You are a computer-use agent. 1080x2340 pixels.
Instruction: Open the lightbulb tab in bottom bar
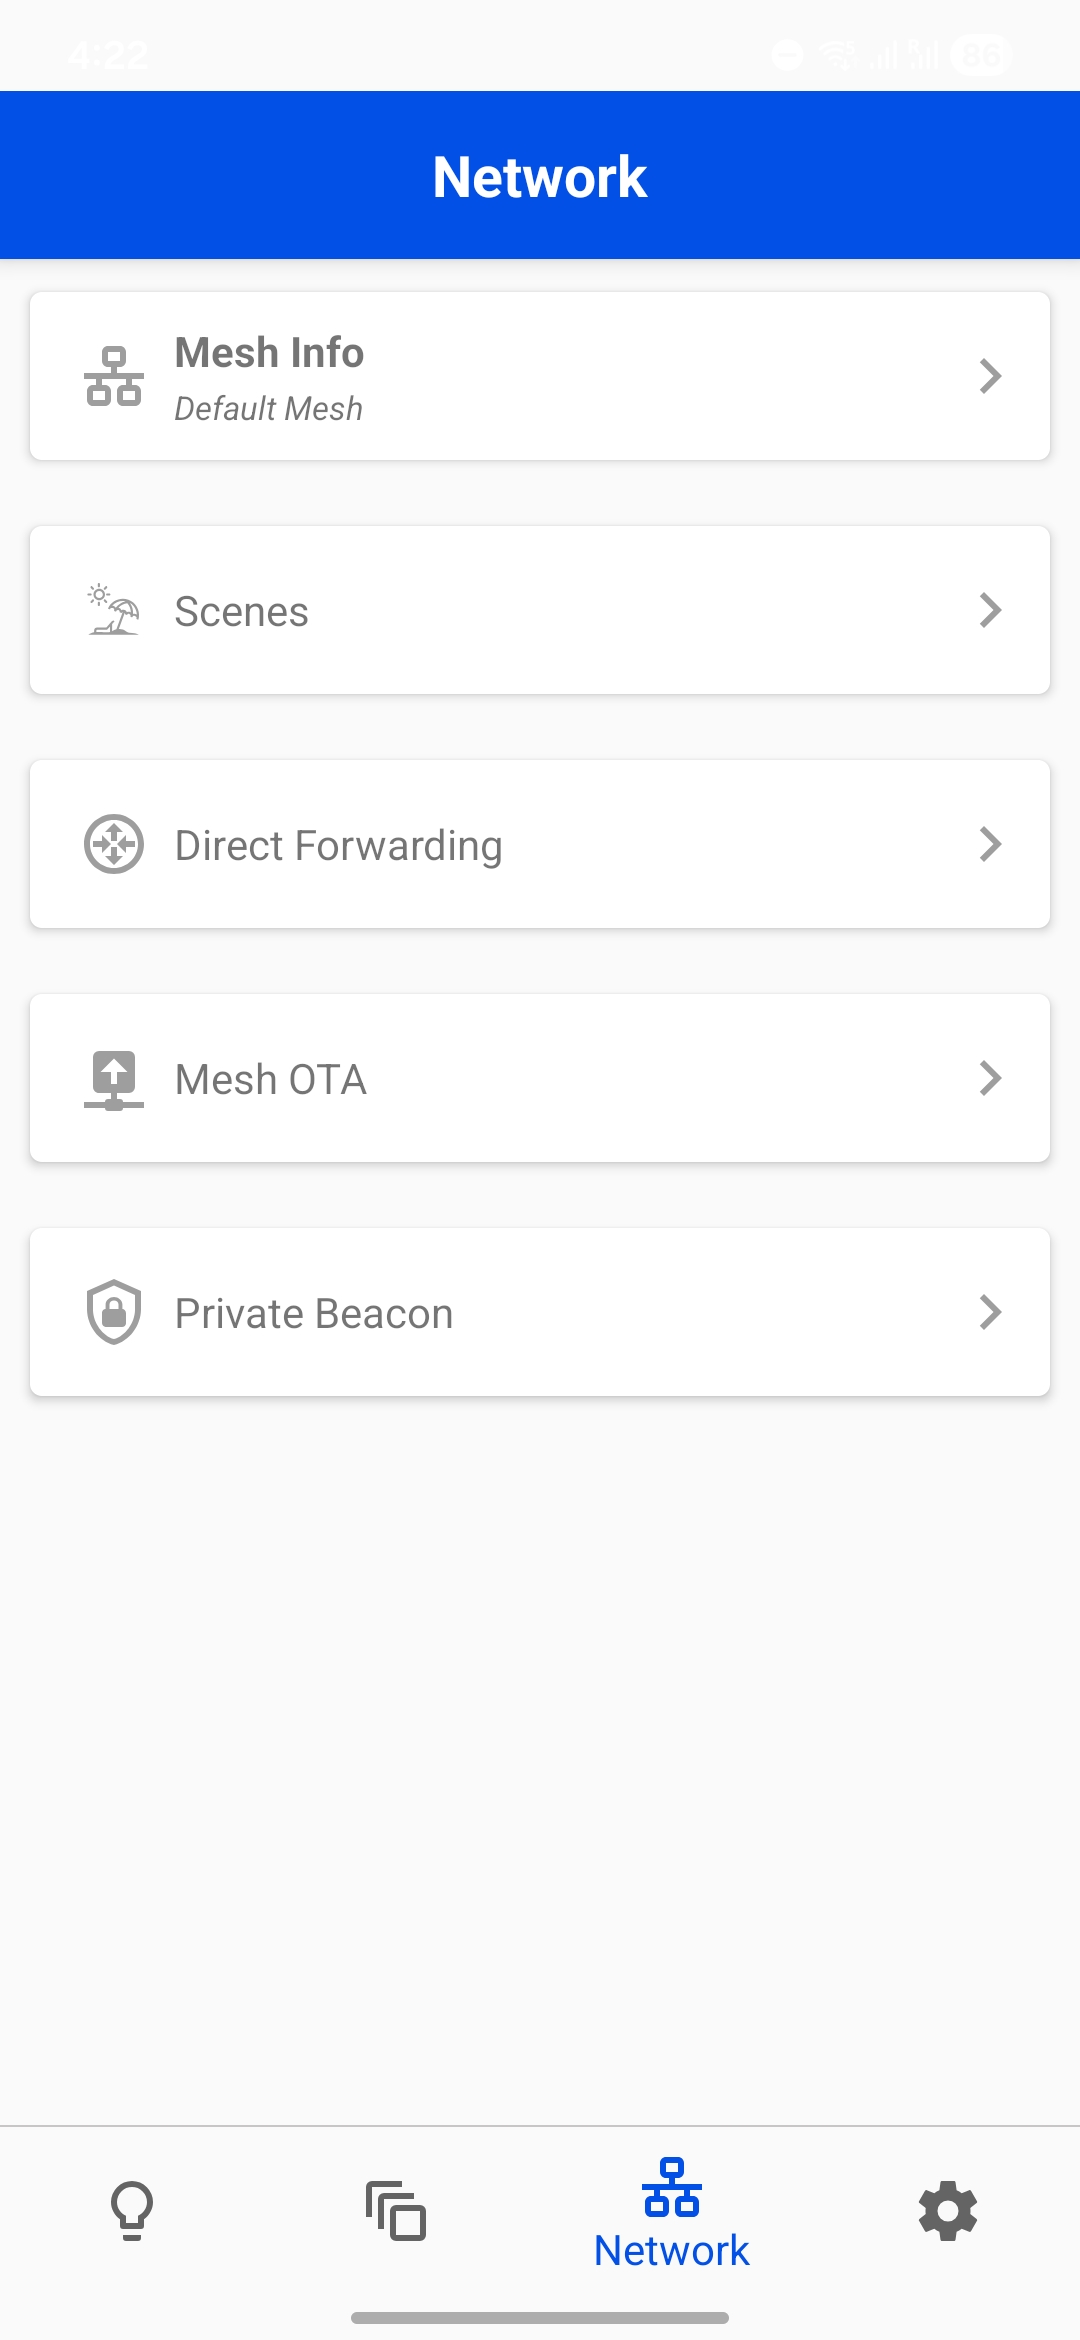pos(132,2210)
